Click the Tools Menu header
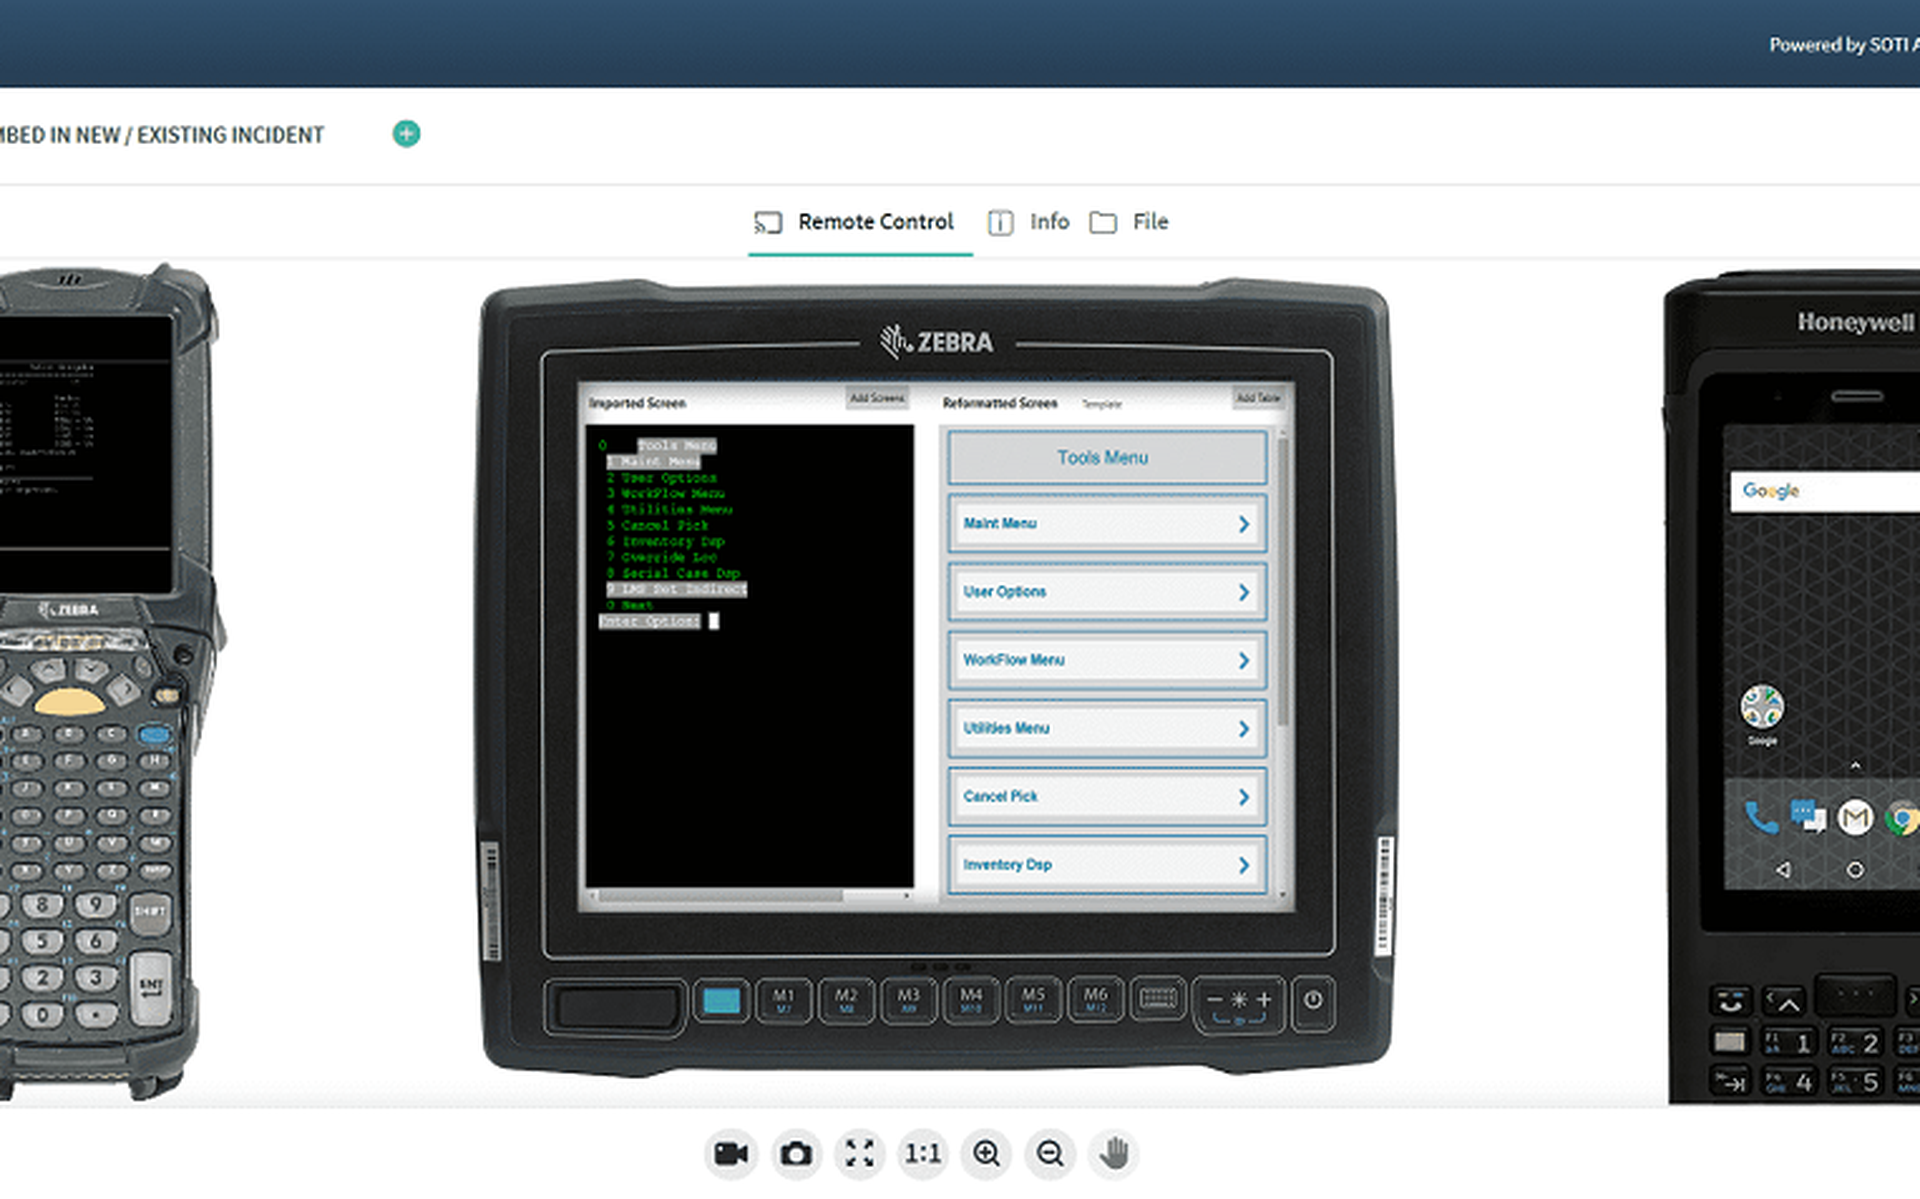 tap(1107, 458)
